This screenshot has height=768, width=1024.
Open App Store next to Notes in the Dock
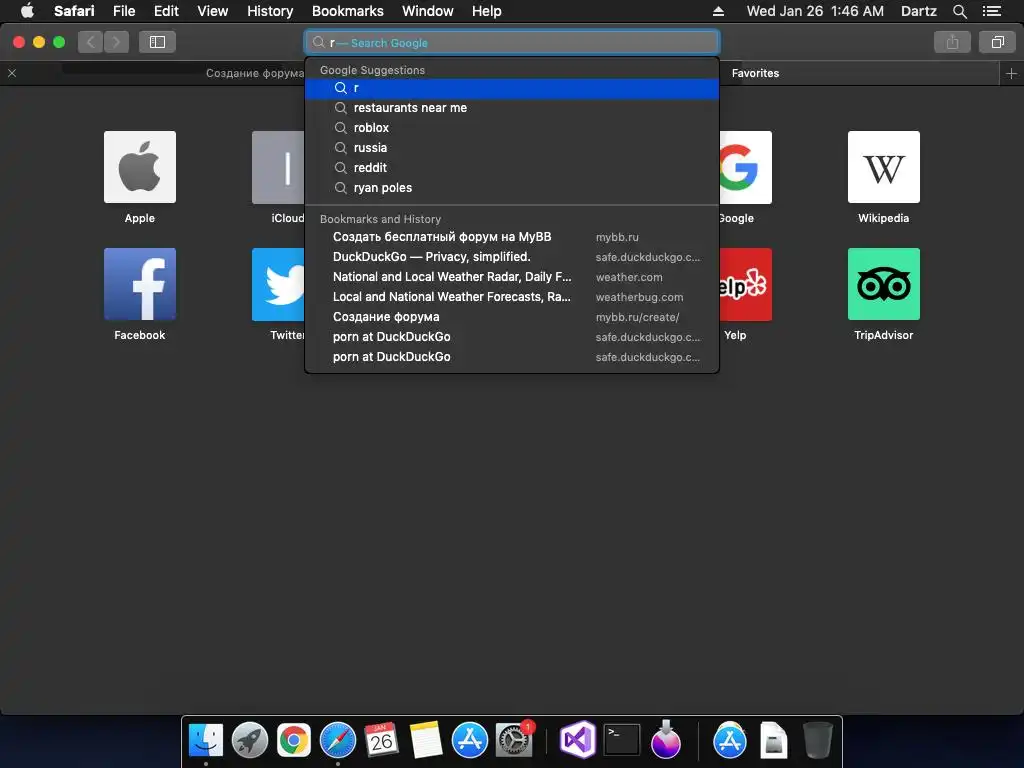(470, 740)
